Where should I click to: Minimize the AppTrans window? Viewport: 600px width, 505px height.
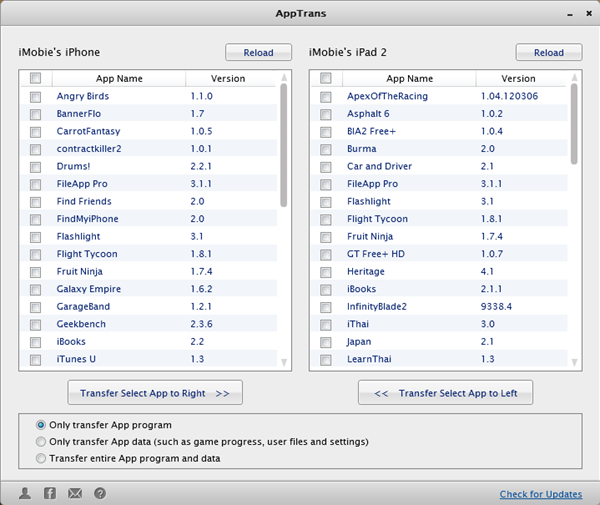pyautogui.click(x=570, y=14)
